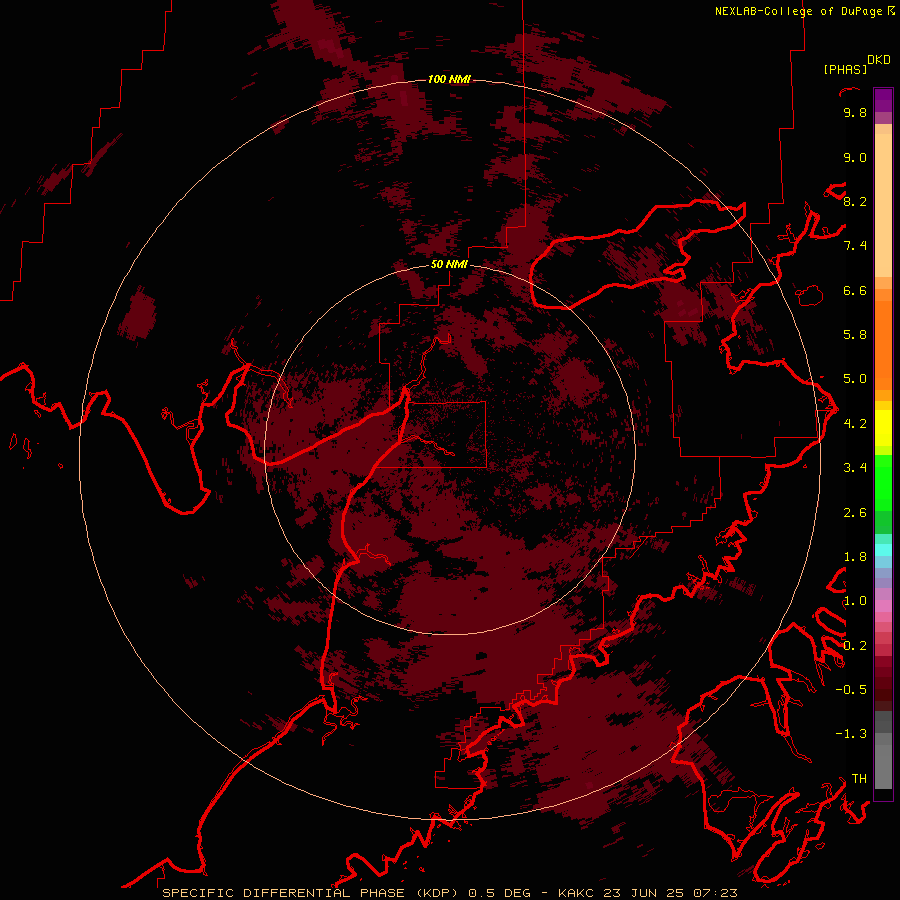Viewport: 900px width, 900px height.
Task: Click the 0.5 DEG tilt text in the caption
Action: pyautogui.click(x=499, y=893)
